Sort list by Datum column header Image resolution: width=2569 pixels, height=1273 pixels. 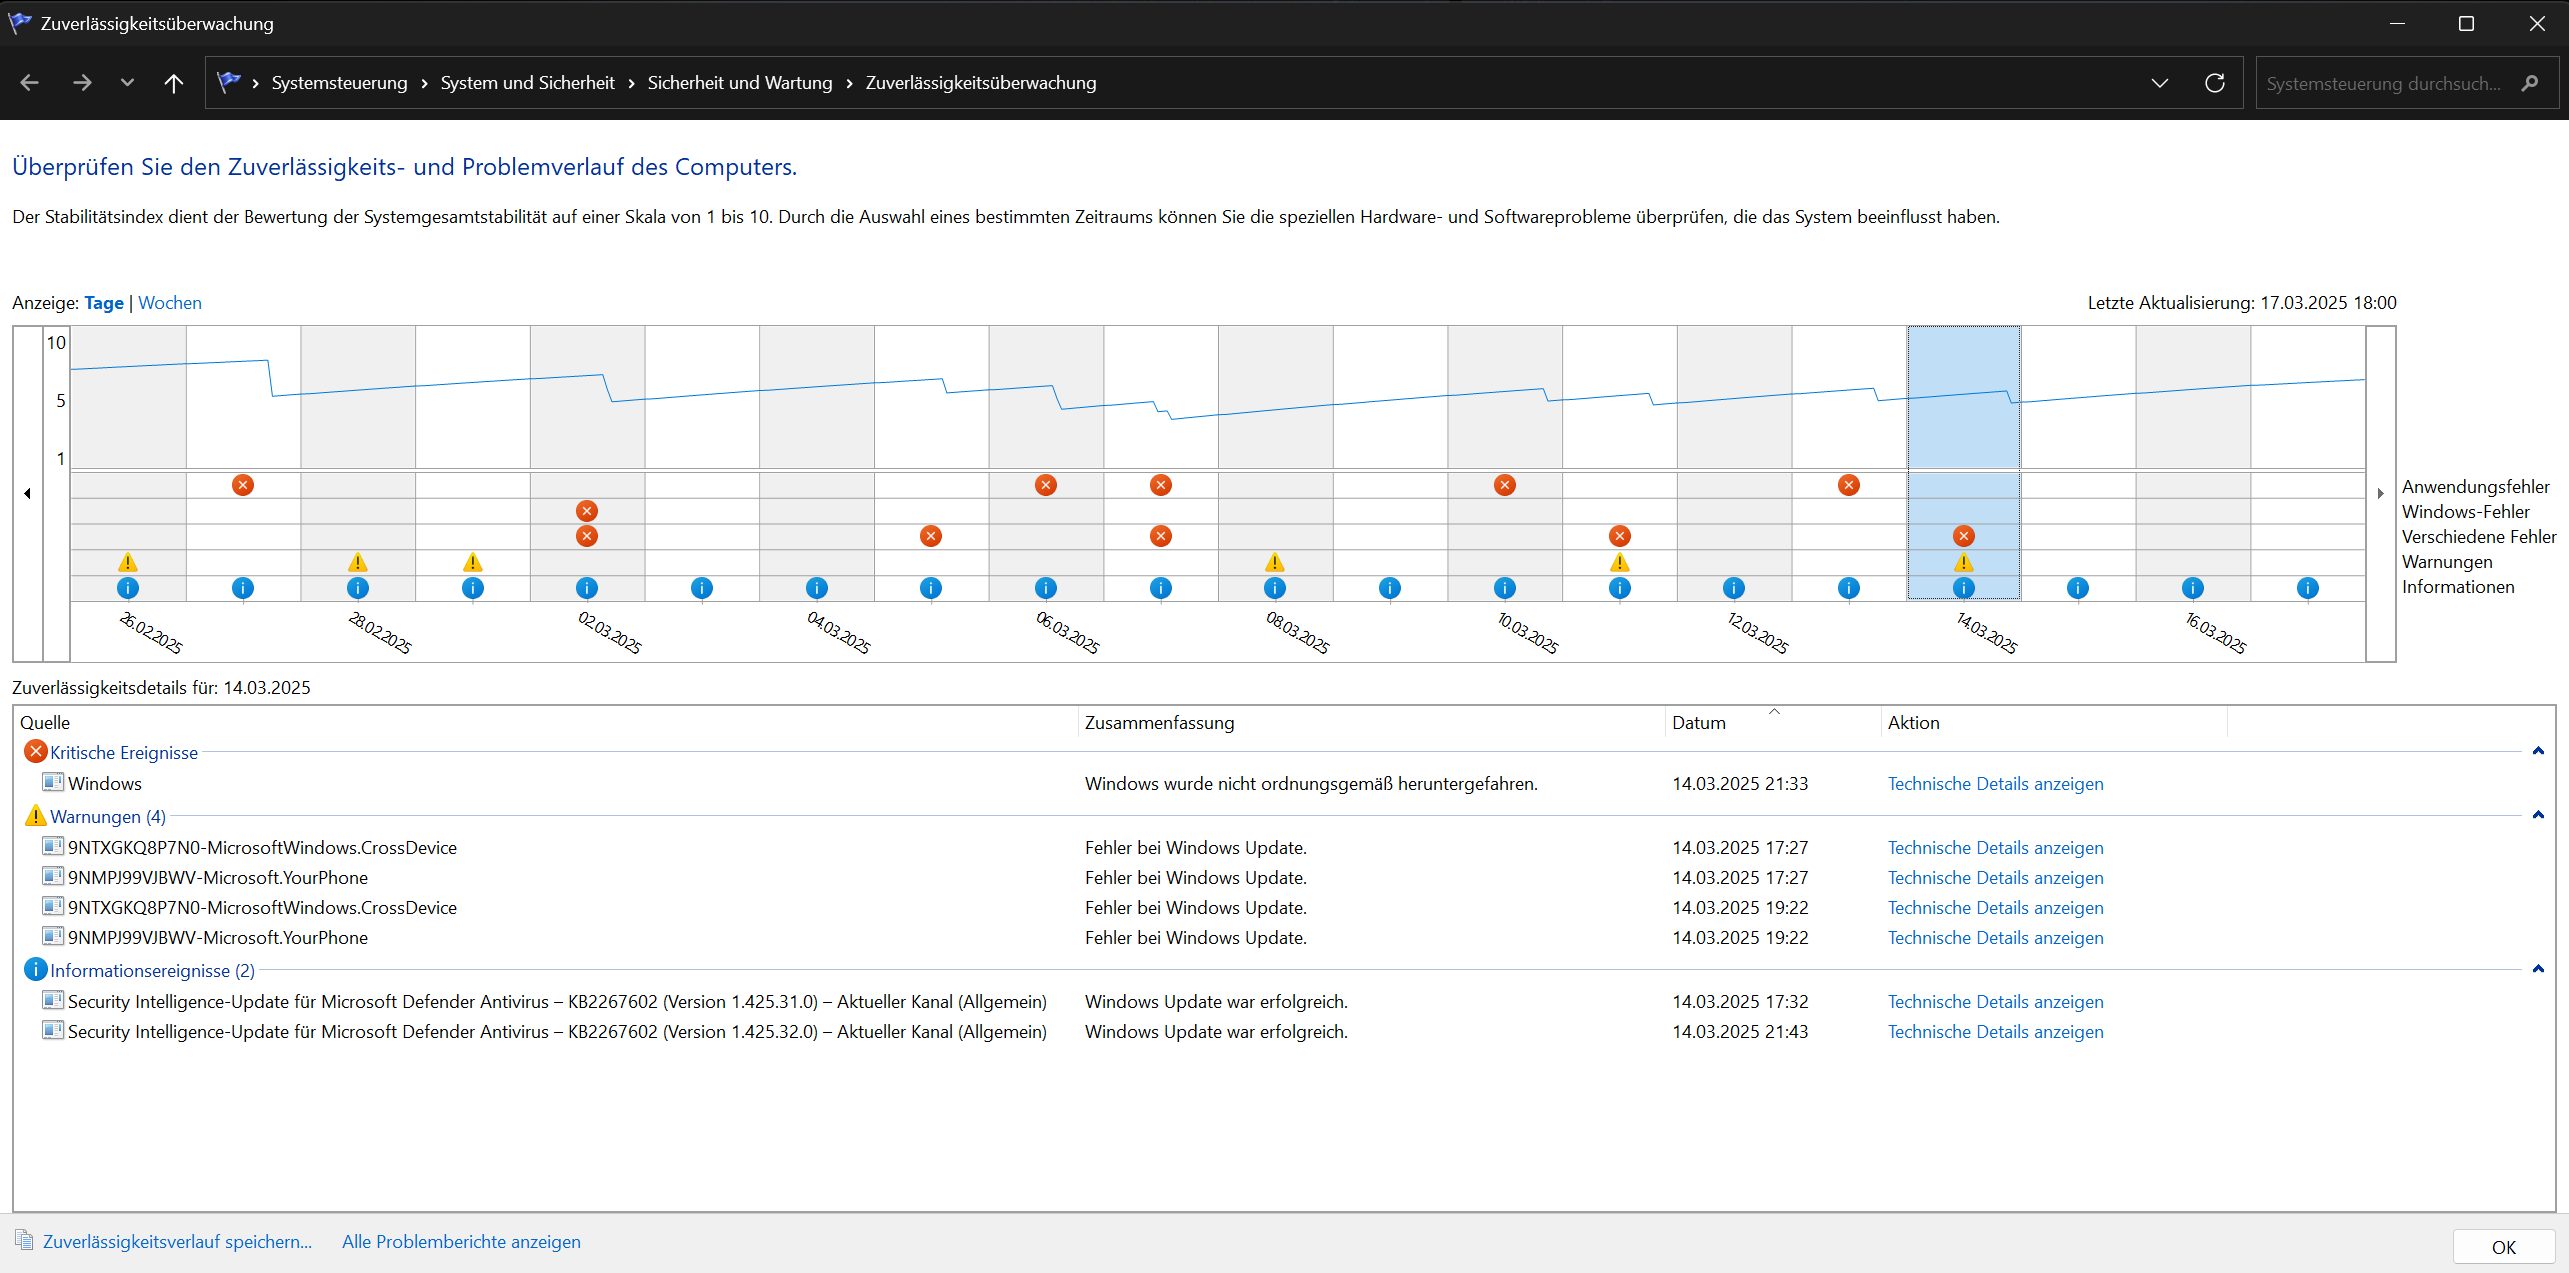[x=1699, y=723]
